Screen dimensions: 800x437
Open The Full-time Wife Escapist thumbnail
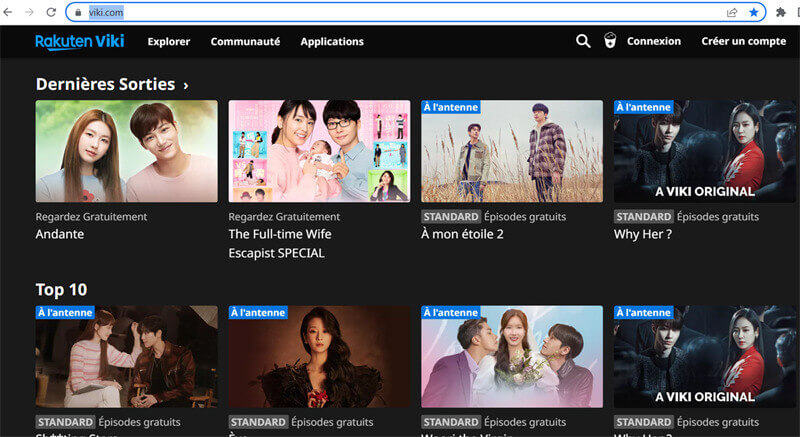coord(319,151)
